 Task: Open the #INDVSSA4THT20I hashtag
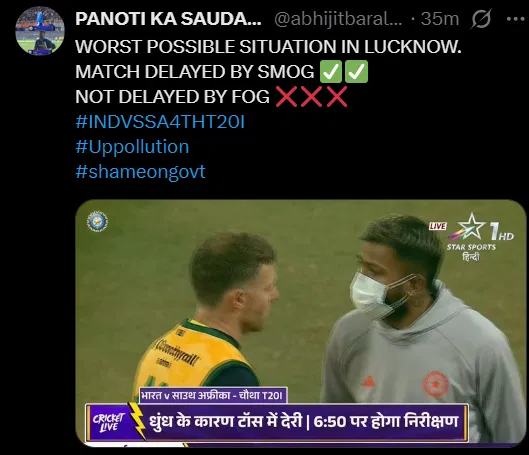[160, 122]
